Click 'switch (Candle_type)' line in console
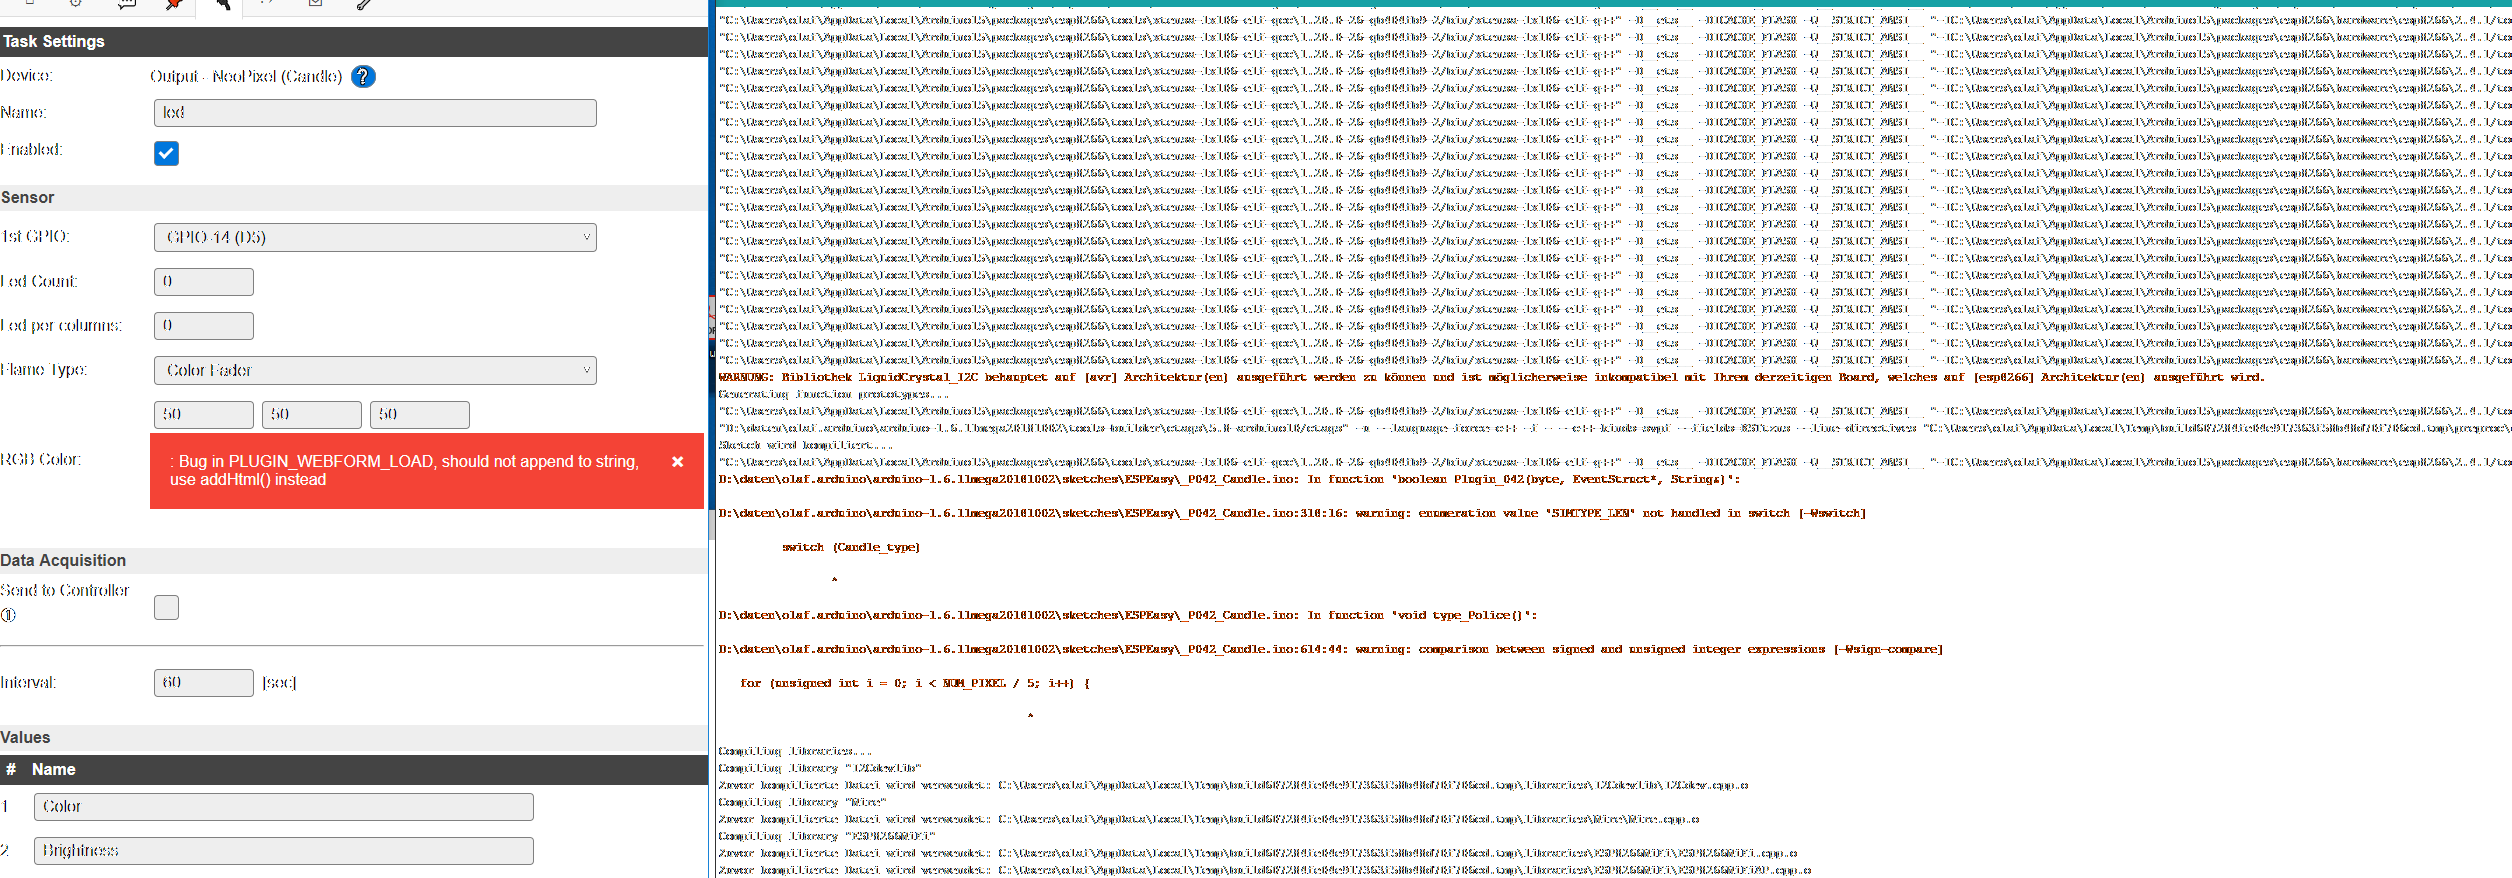 pyautogui.click(x=850, y=547)
